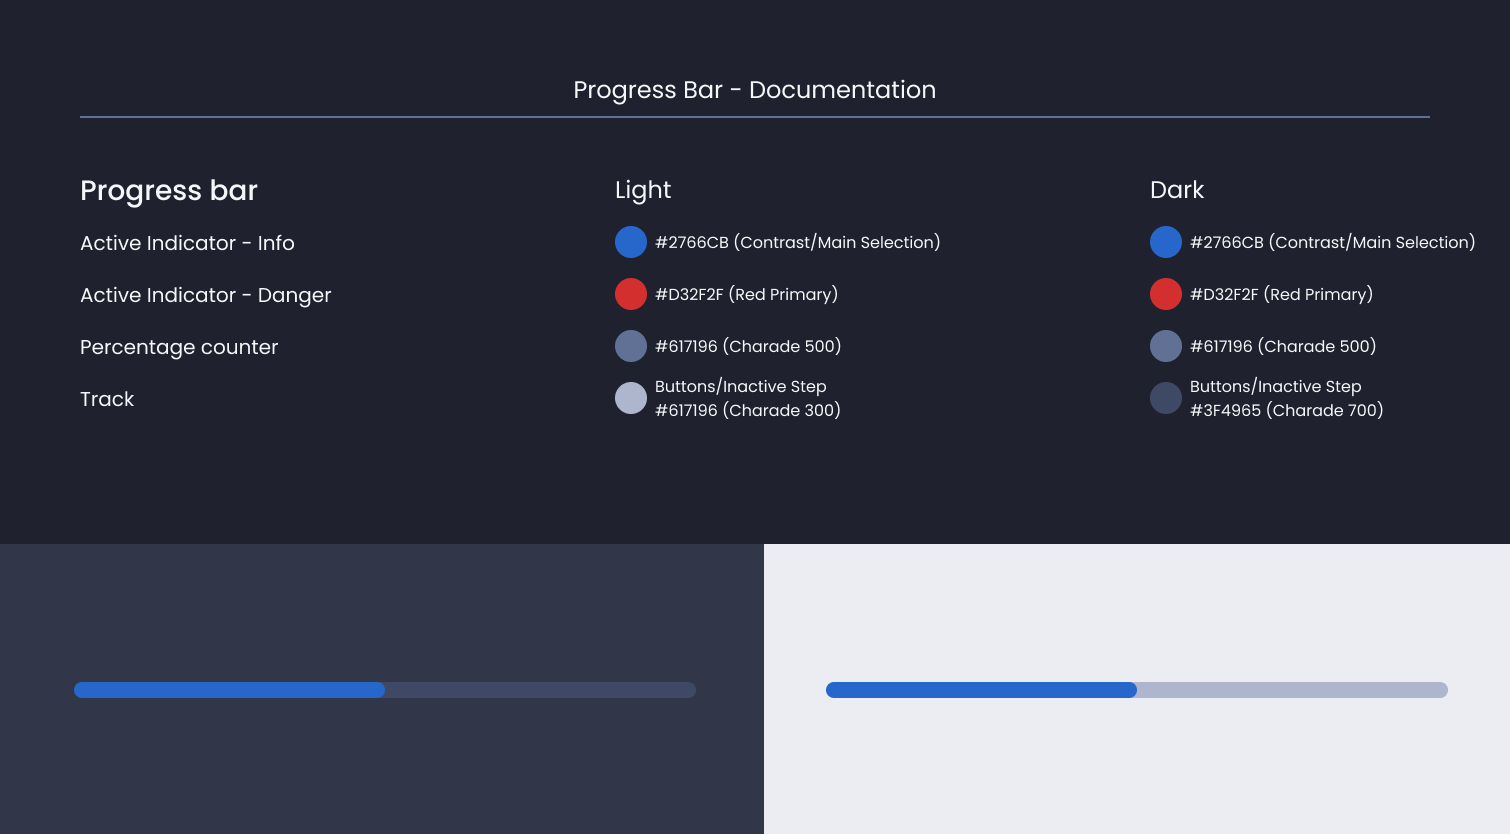Image resolution: width=1510 pixels, height=834 pixels.
Task: Click the blue #2766CB swatch under Light
Action: pos(631,242)
